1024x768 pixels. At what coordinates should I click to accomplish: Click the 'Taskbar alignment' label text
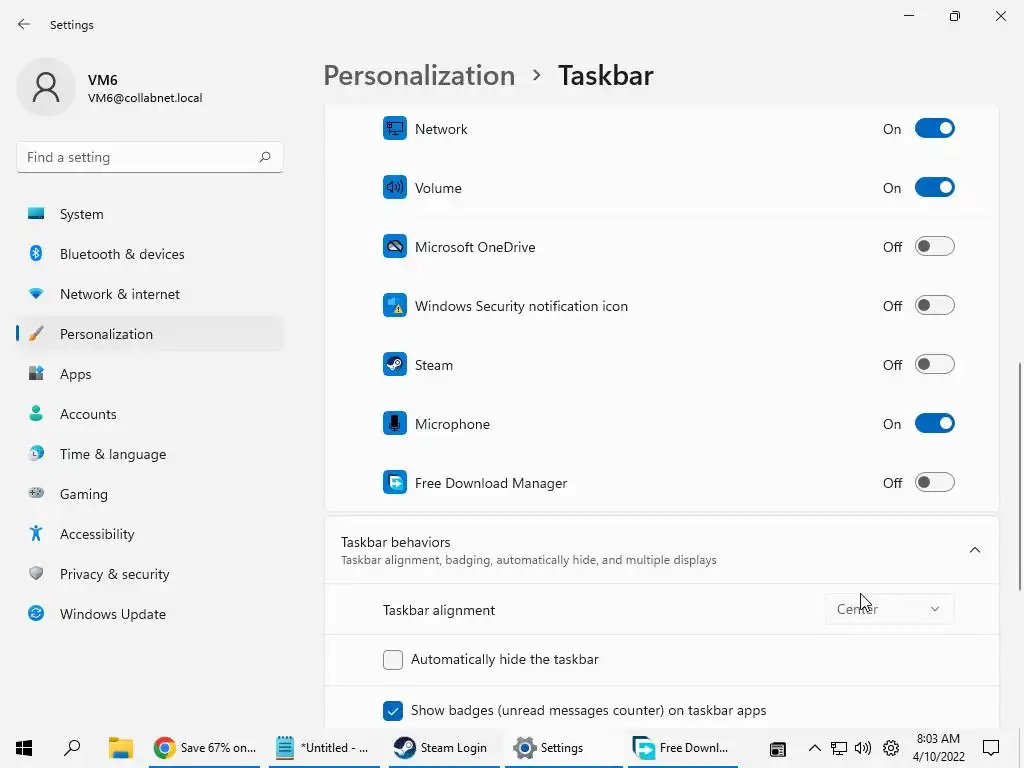(439, 610)
